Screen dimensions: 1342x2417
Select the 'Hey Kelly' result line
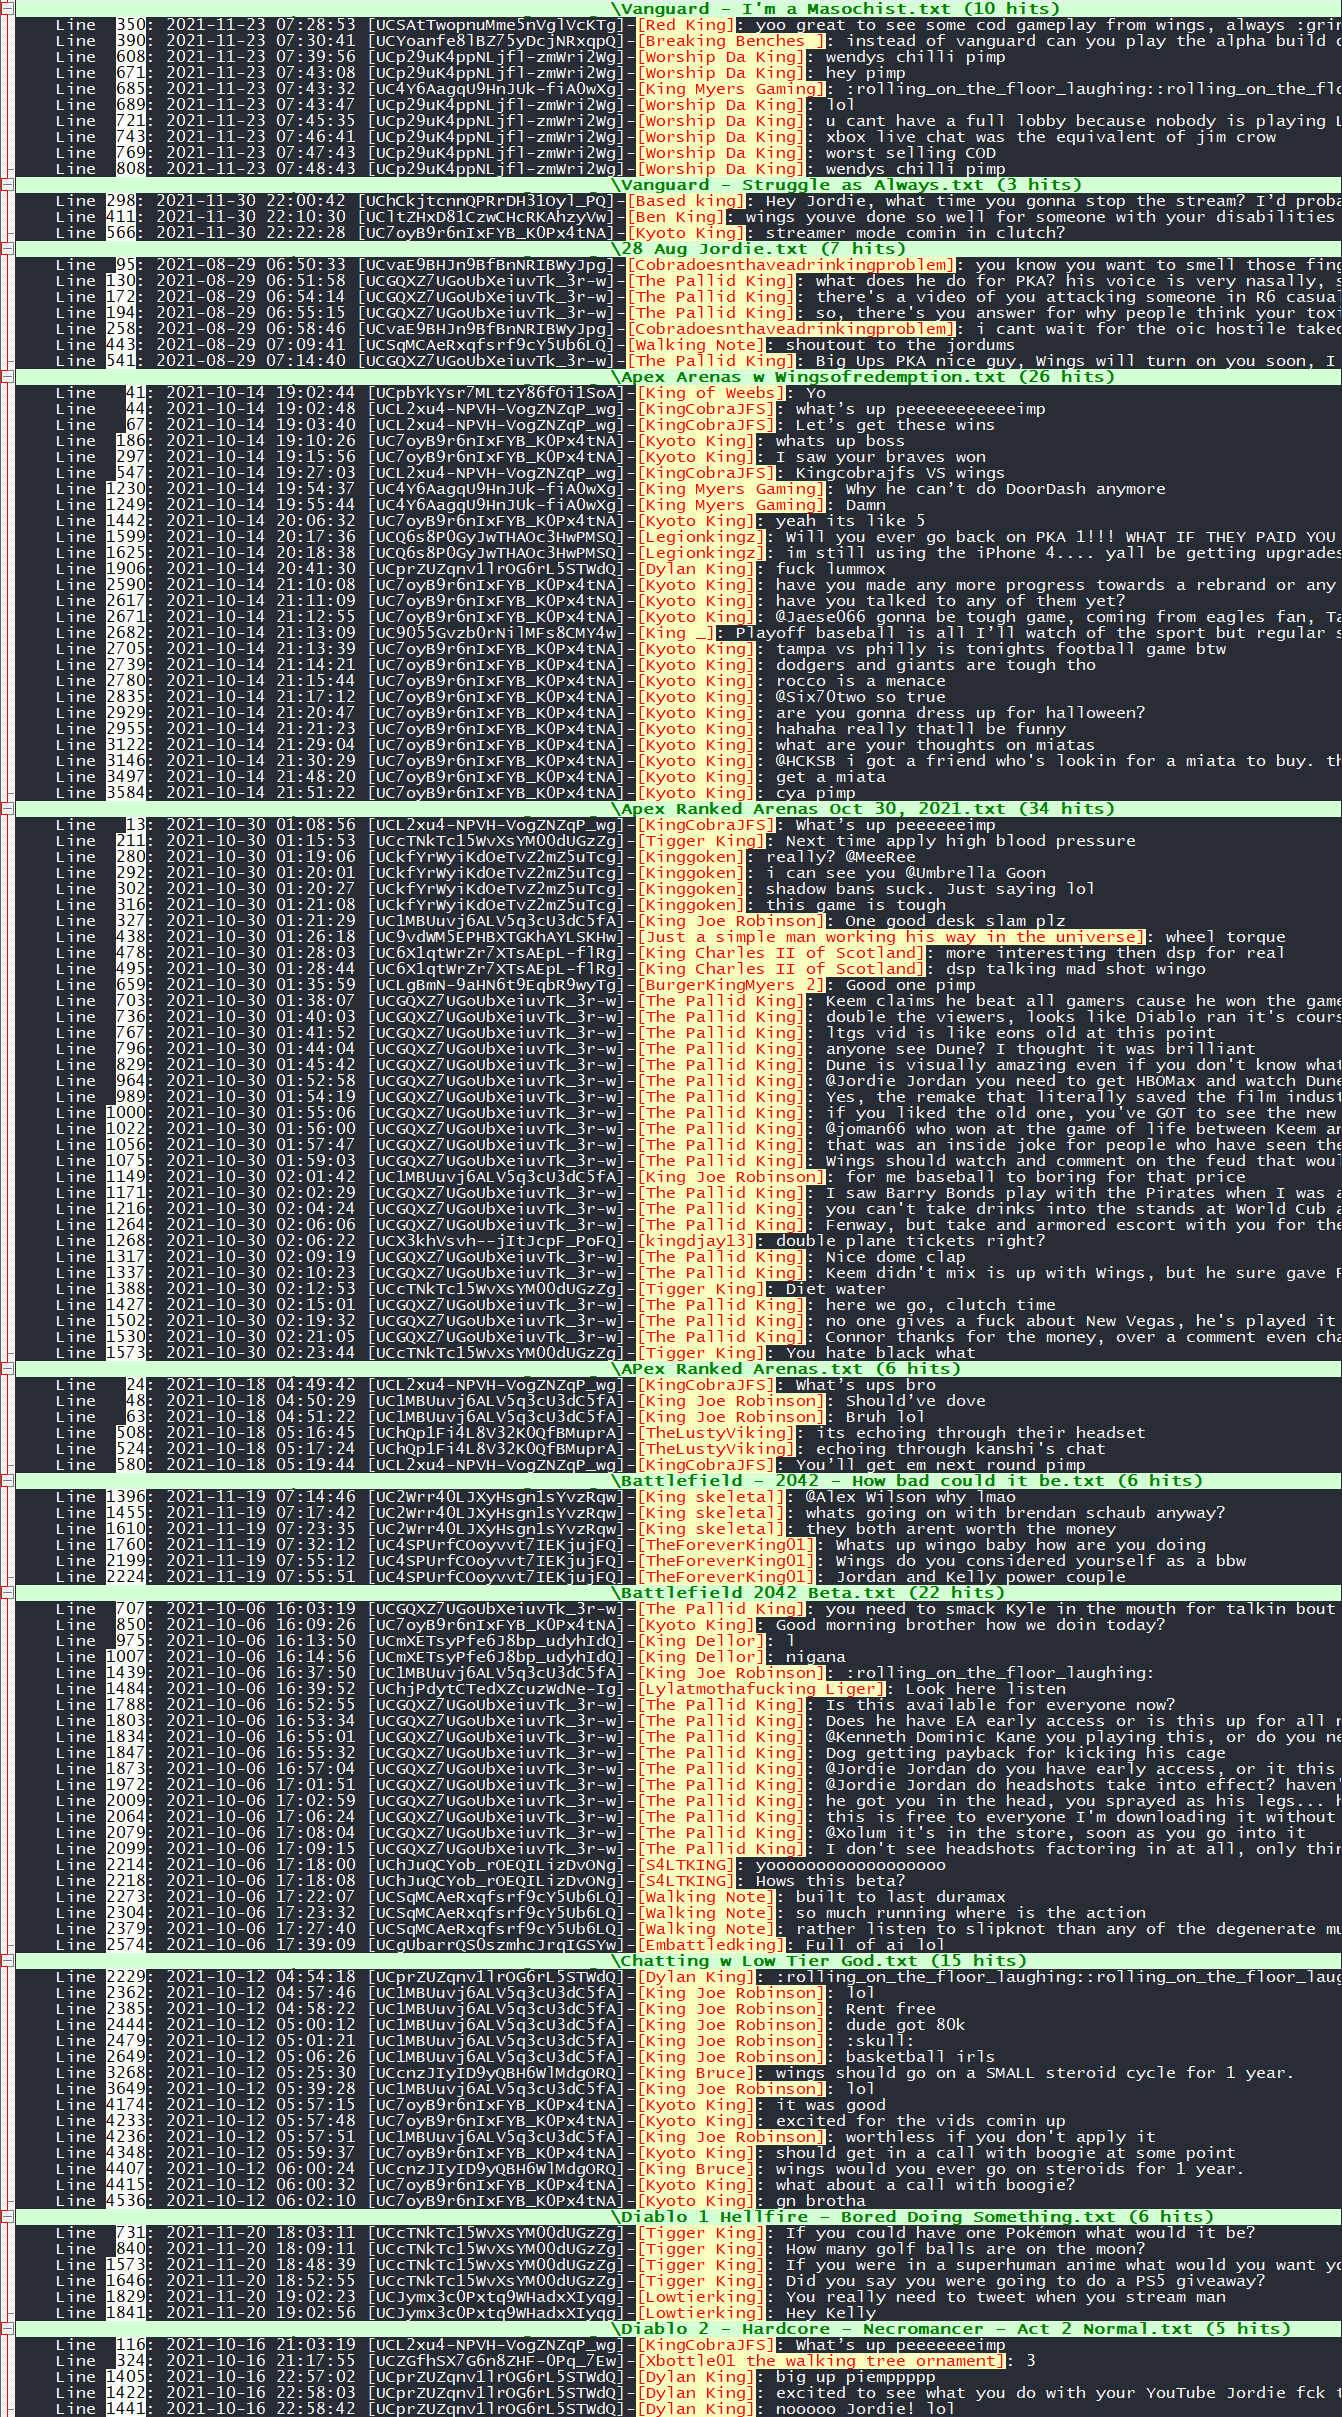pos(678,2313)
